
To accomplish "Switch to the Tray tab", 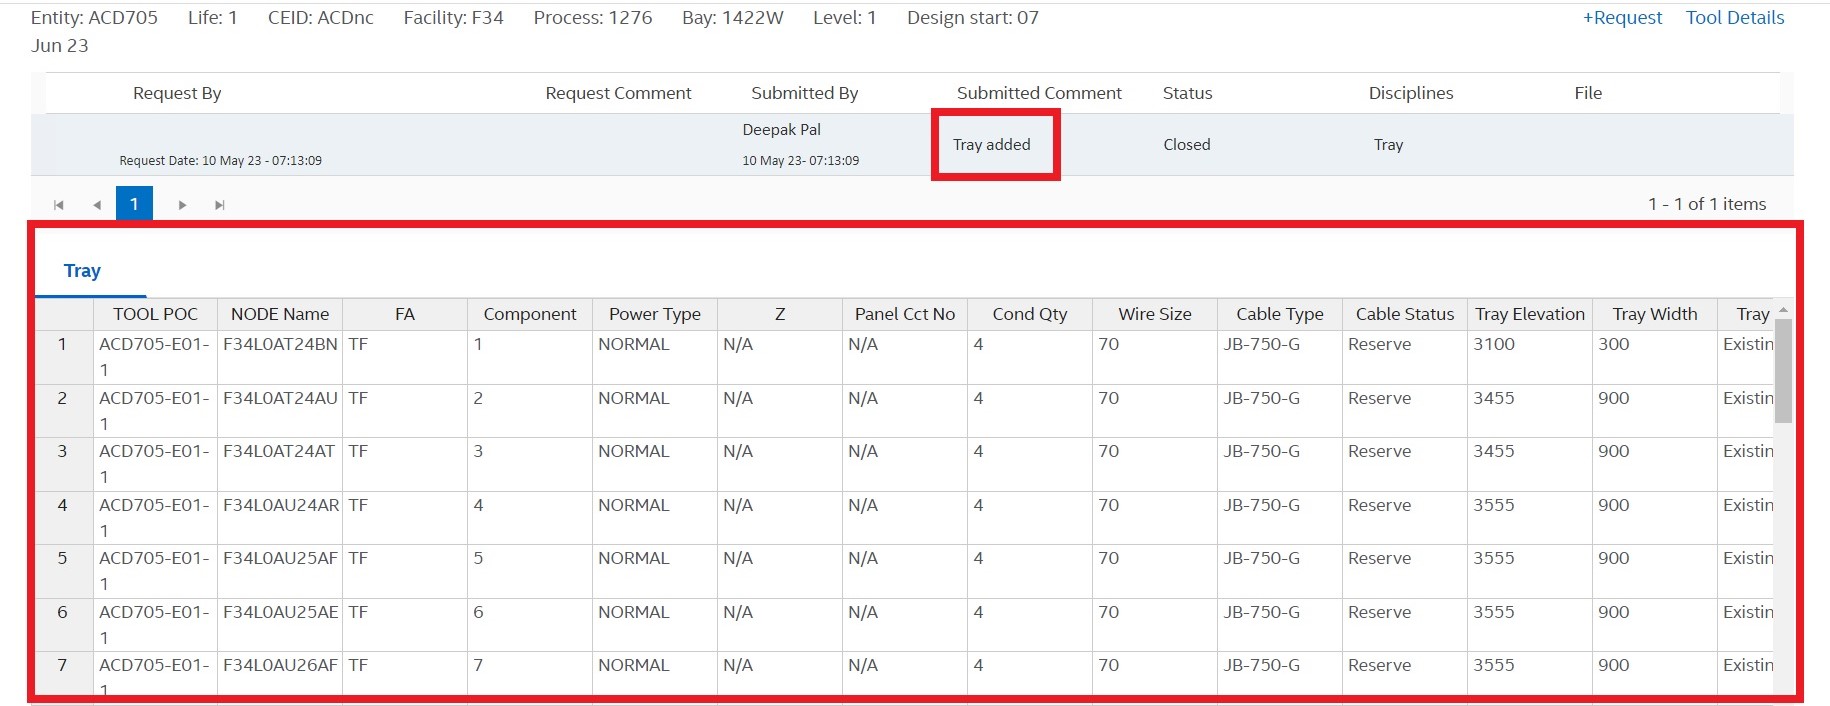I will click(x=82, y=271).
